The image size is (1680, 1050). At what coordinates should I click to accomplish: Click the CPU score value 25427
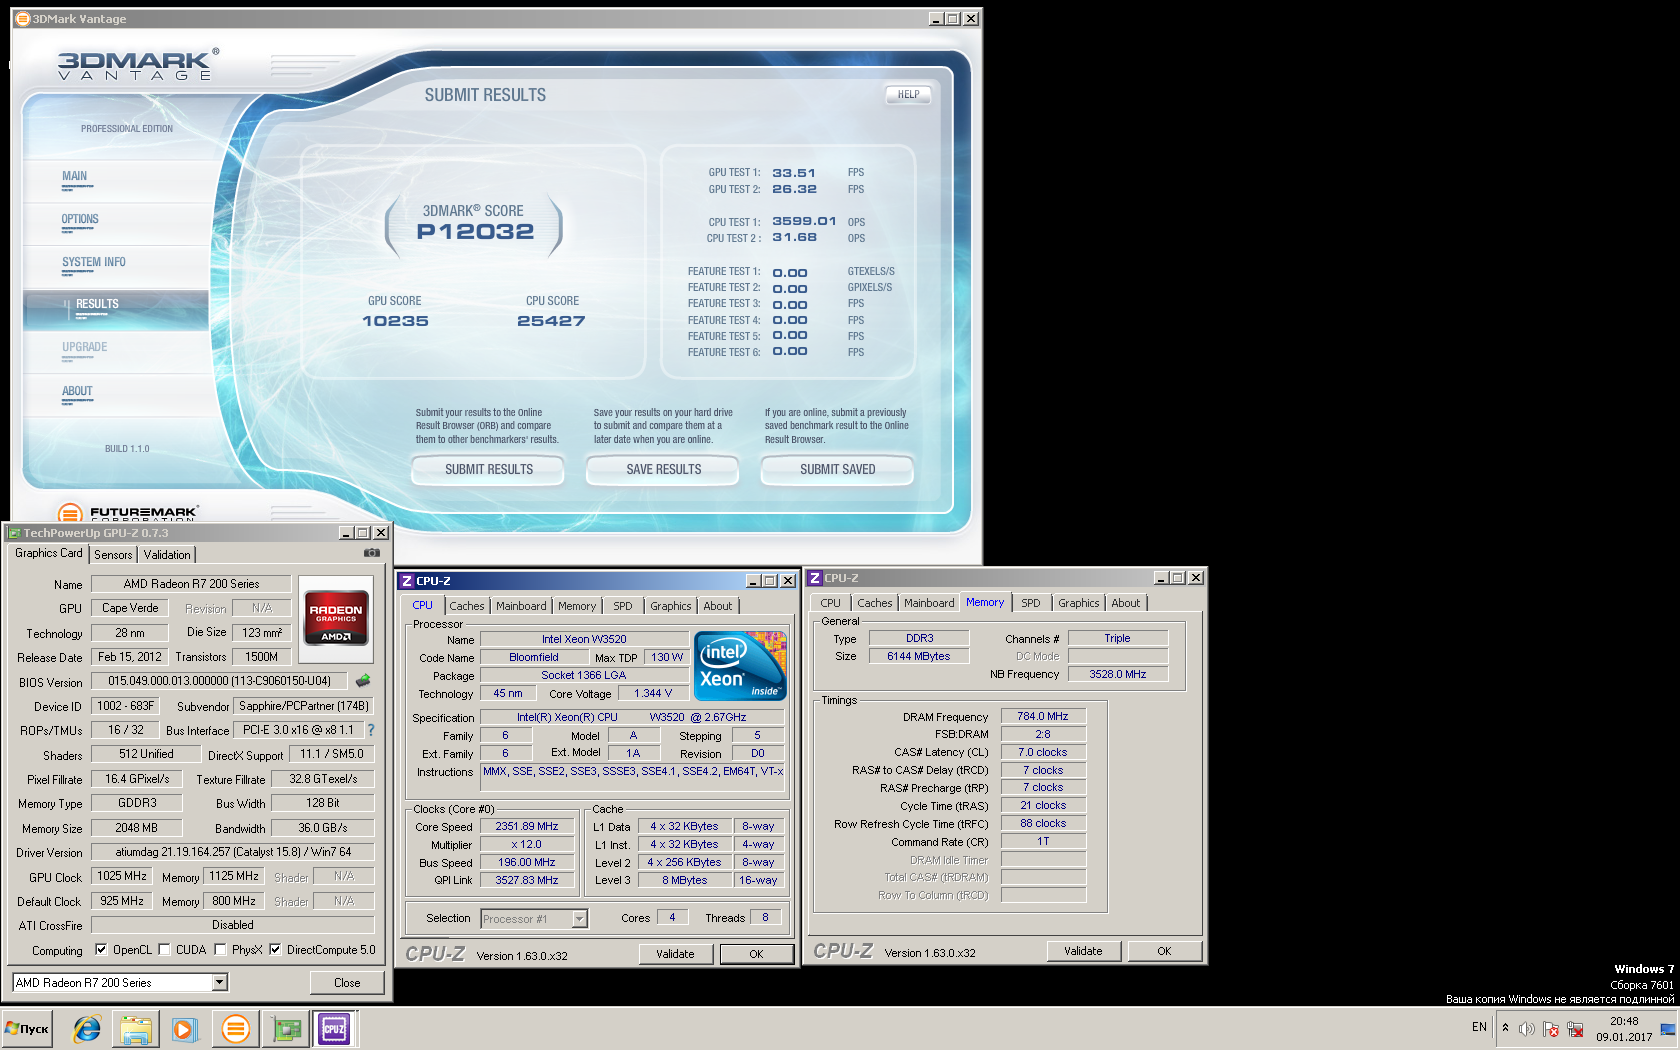551,321
